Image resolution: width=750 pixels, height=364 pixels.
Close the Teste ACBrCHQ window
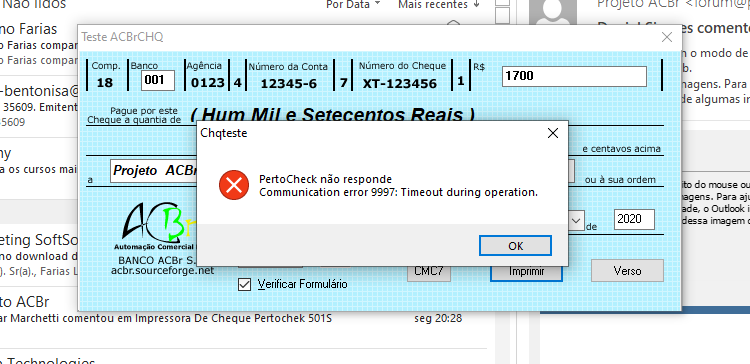tap(667, 37)
